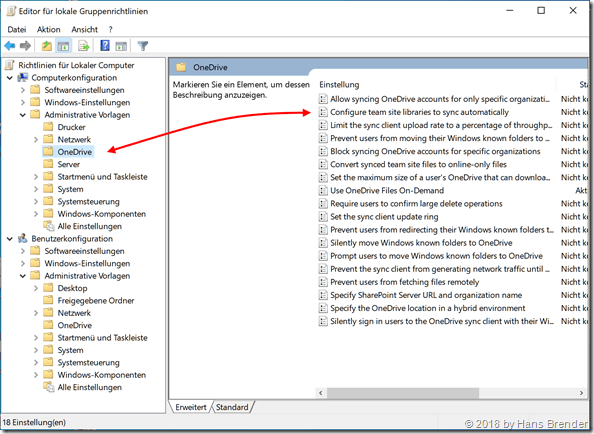Click the Benutzerkonfiguration user icon

(x=23, y=238)
